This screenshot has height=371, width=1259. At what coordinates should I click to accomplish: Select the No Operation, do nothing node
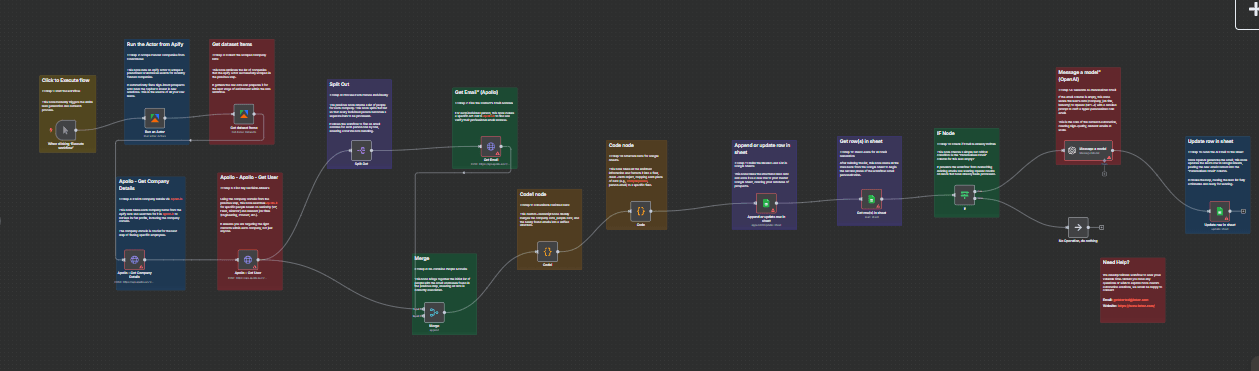[1077, 227]
